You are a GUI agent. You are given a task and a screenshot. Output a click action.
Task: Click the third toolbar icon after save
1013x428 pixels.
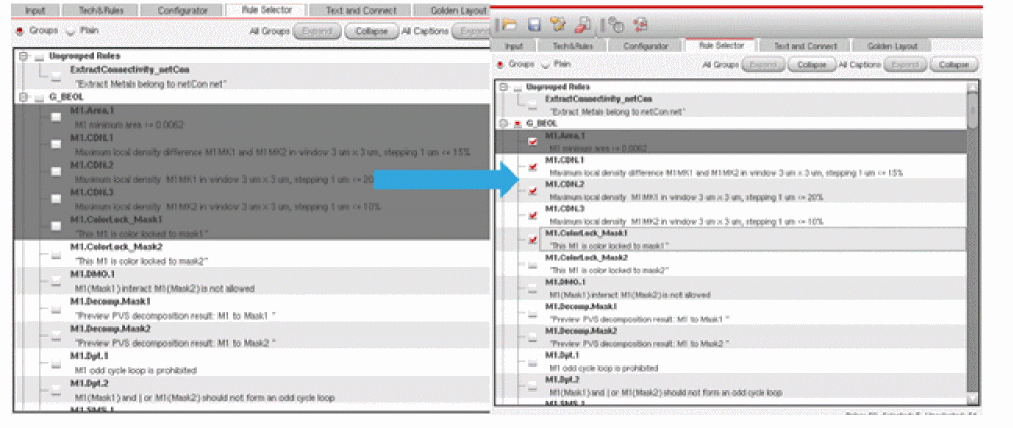[x=556, y=23]
